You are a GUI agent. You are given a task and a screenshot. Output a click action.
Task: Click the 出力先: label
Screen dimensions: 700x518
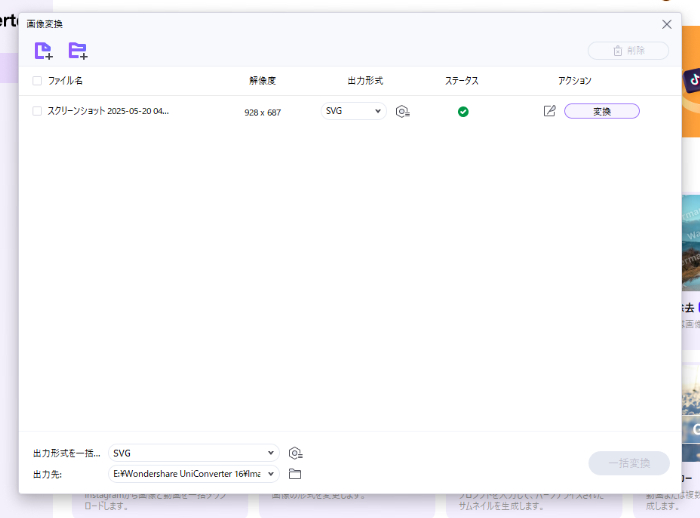47,474
